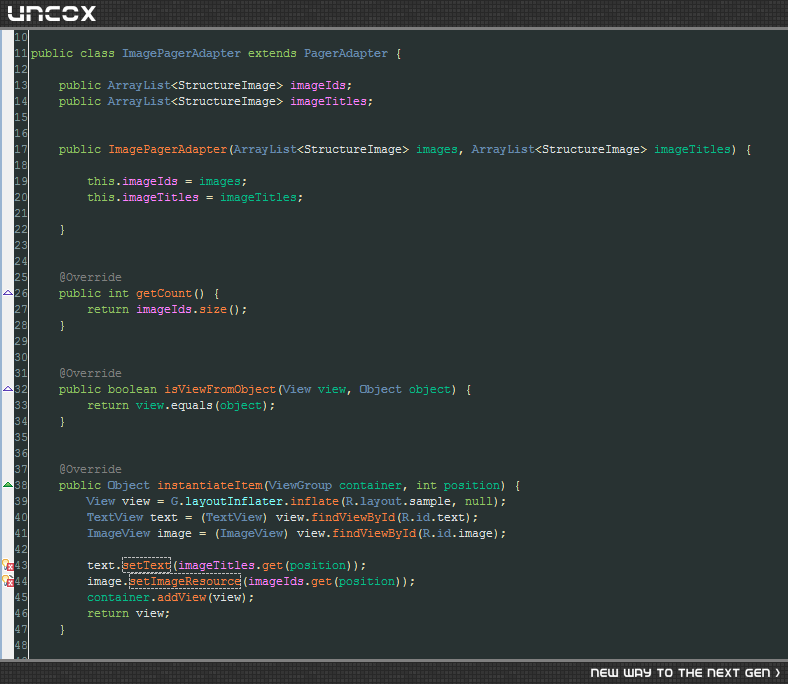Screen dimensions: 788x684
Task: Click the override marker beside line 32
Action: click(x=8, y=389)
